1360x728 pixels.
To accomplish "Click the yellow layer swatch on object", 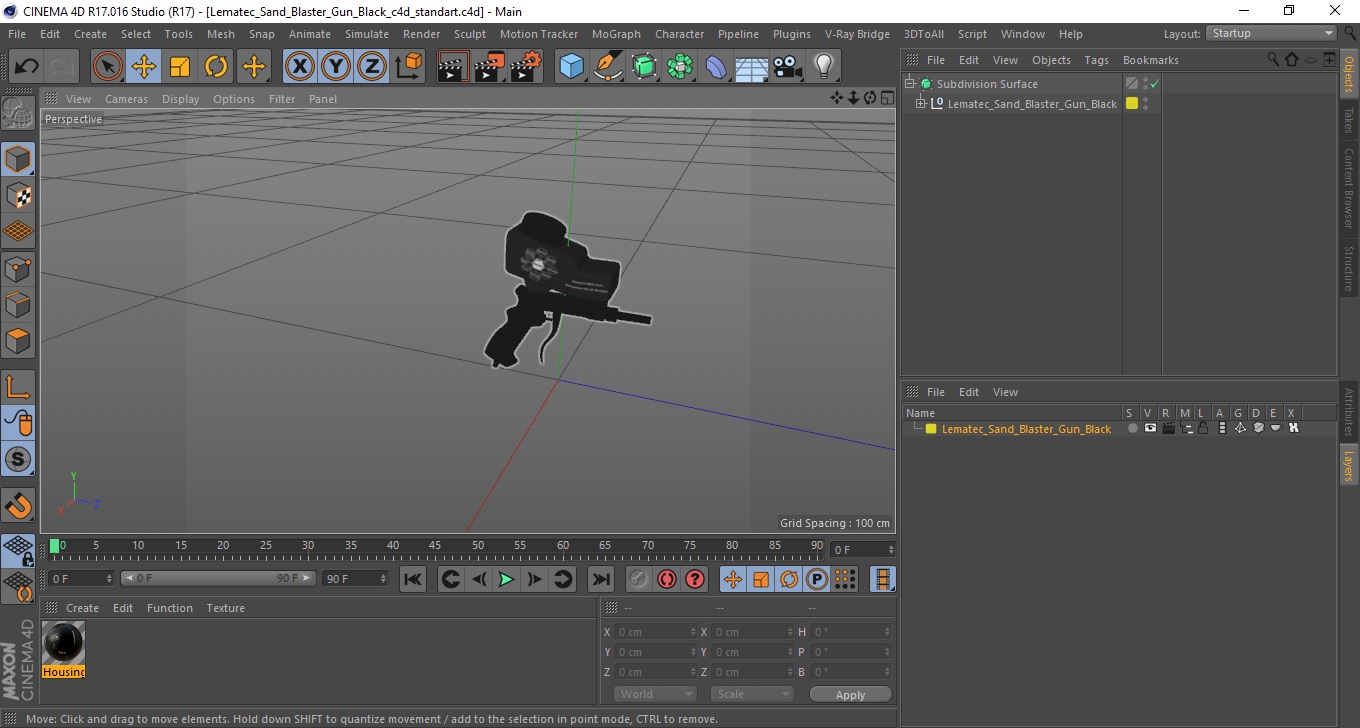I will (1132, 103).
